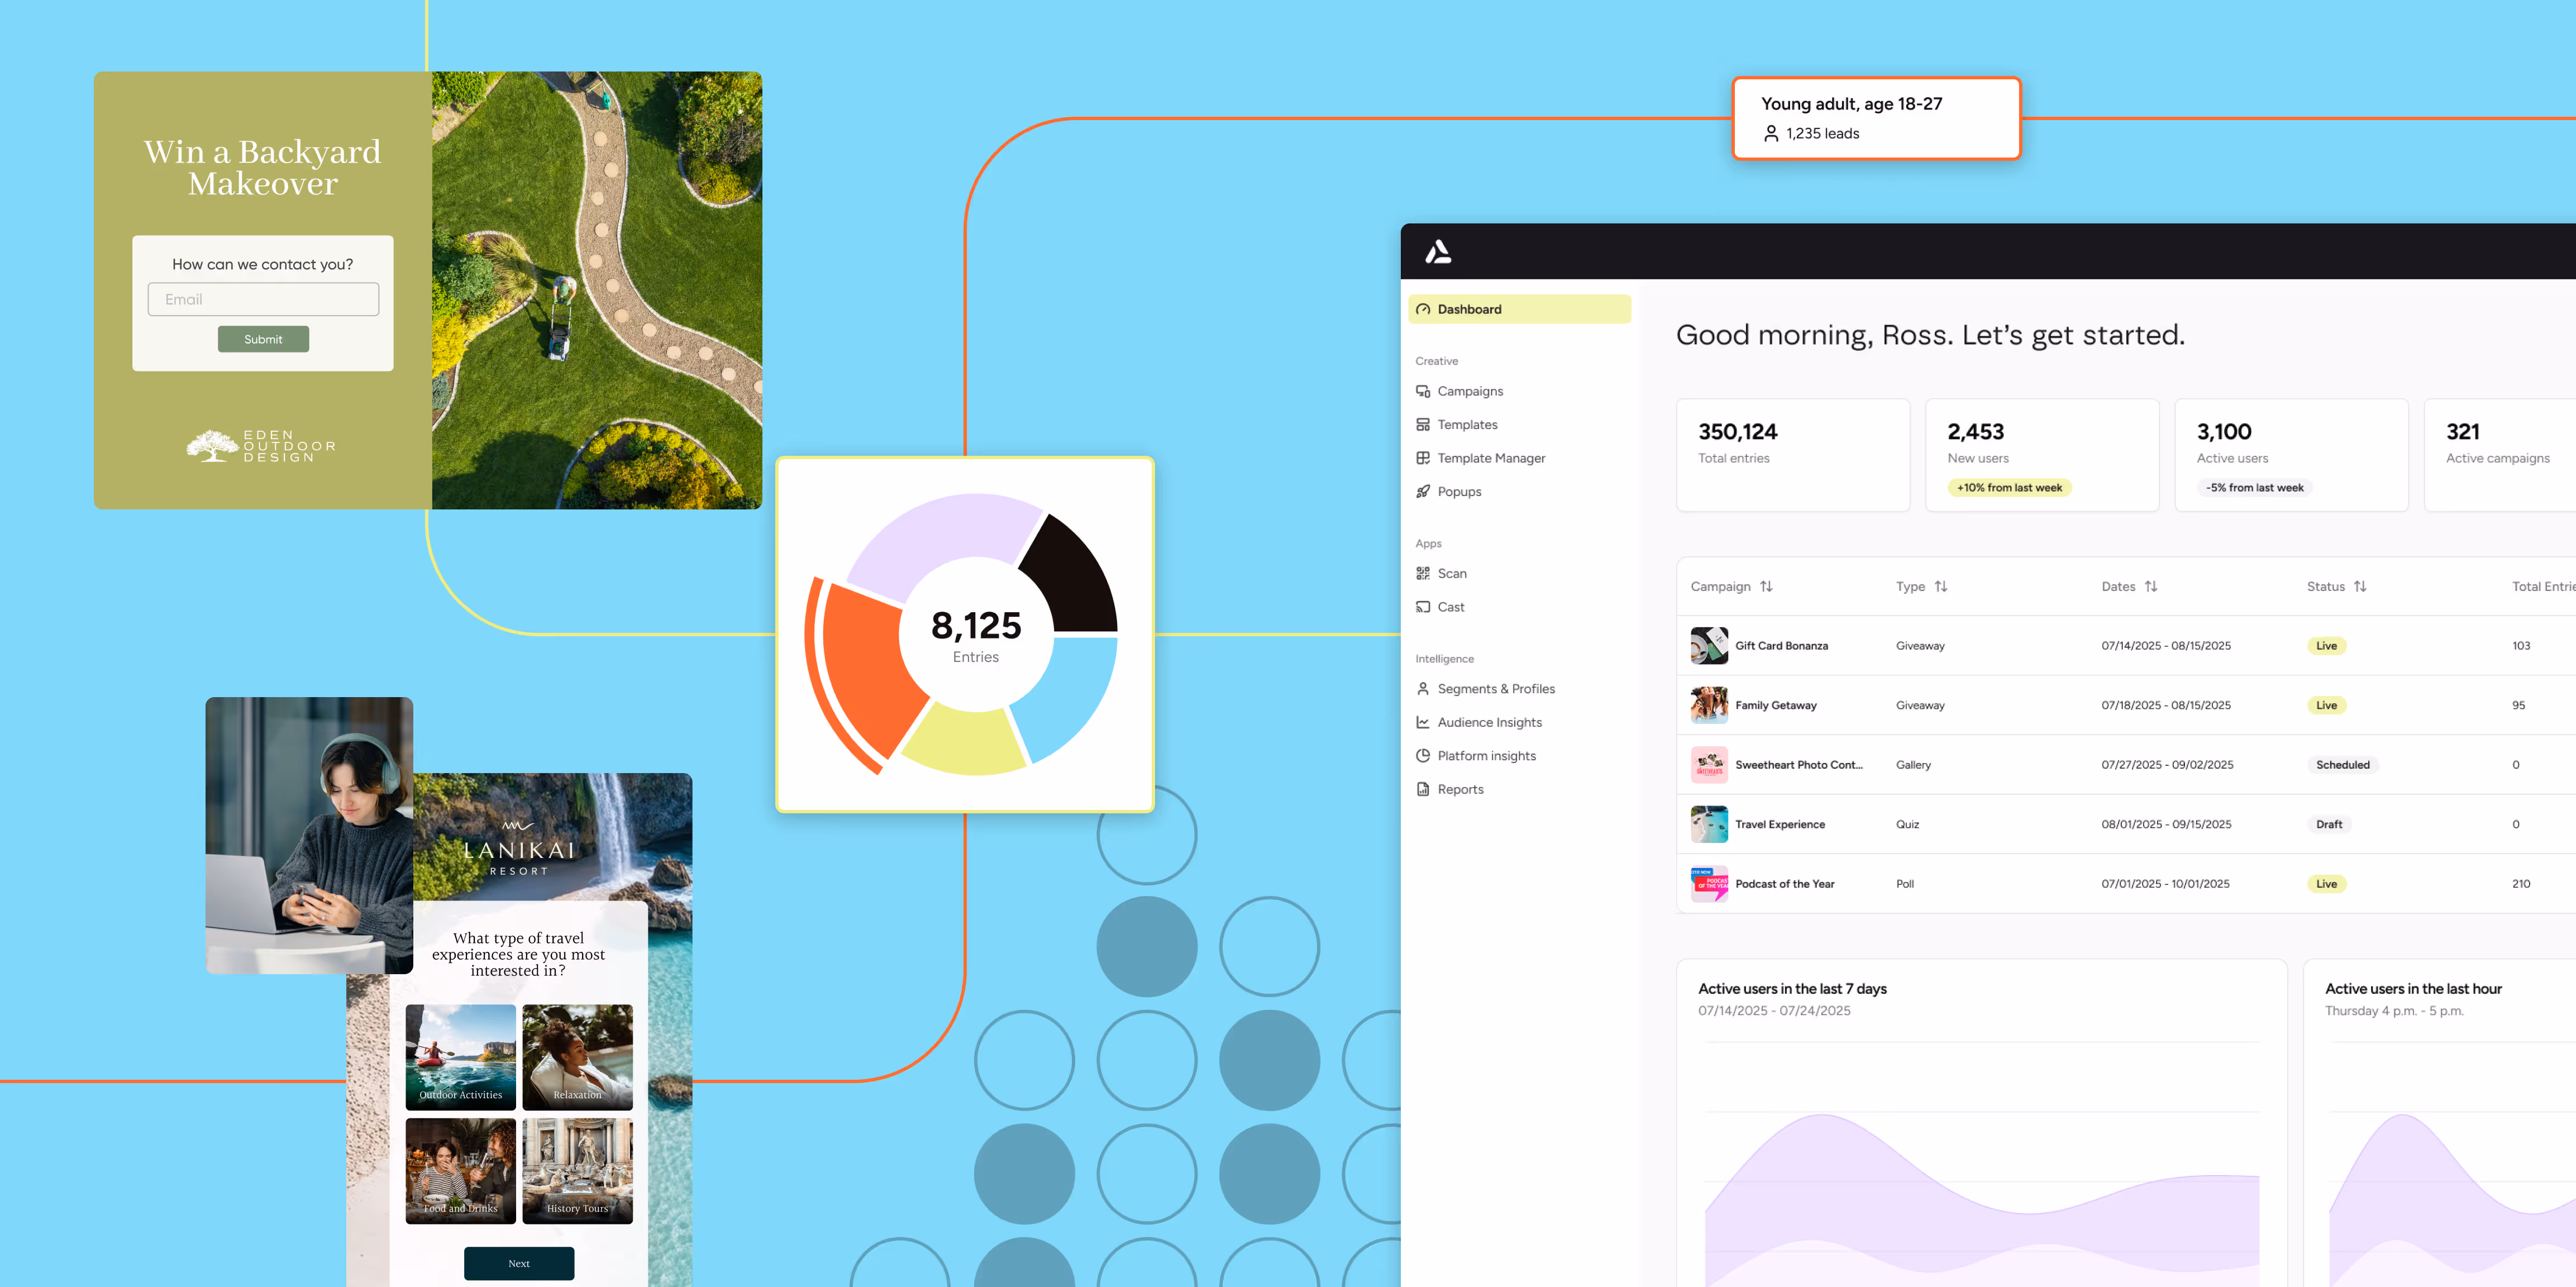
Task: Click the Campaigns sidebar icon
Action: coord(1423,391)
